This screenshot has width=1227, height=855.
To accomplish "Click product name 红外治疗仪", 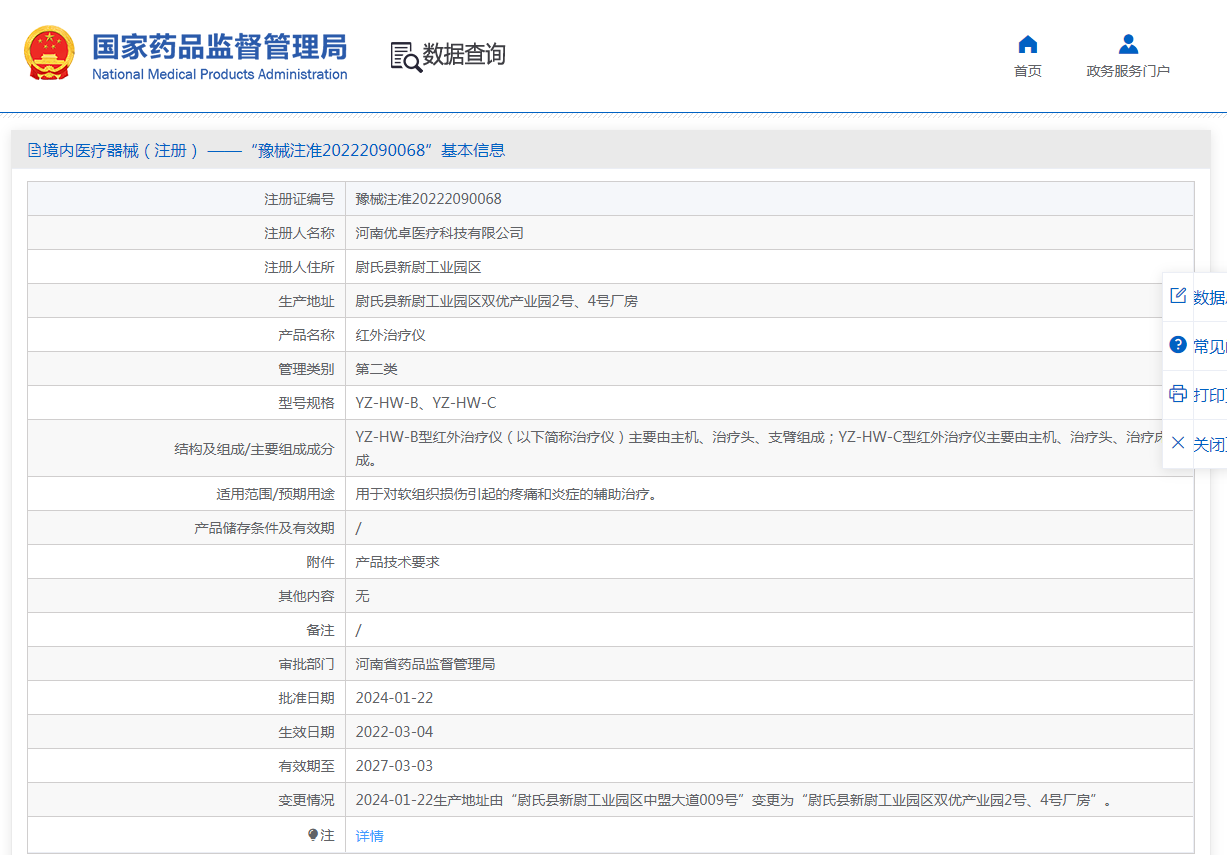I will coord(390,335).
